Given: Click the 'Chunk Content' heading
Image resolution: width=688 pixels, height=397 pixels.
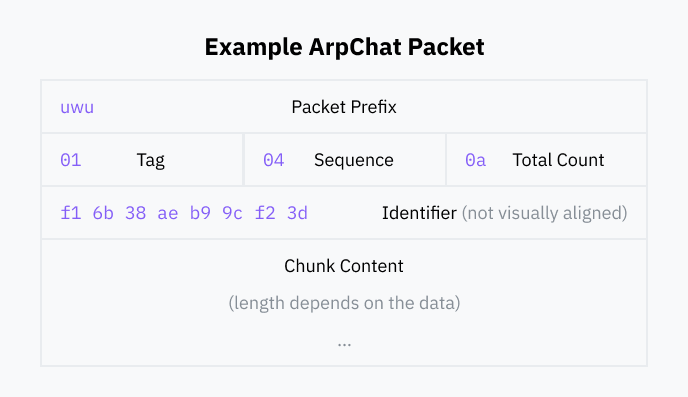Looking at the screenshot, I should pyautogui.click(x=344, y=266).
